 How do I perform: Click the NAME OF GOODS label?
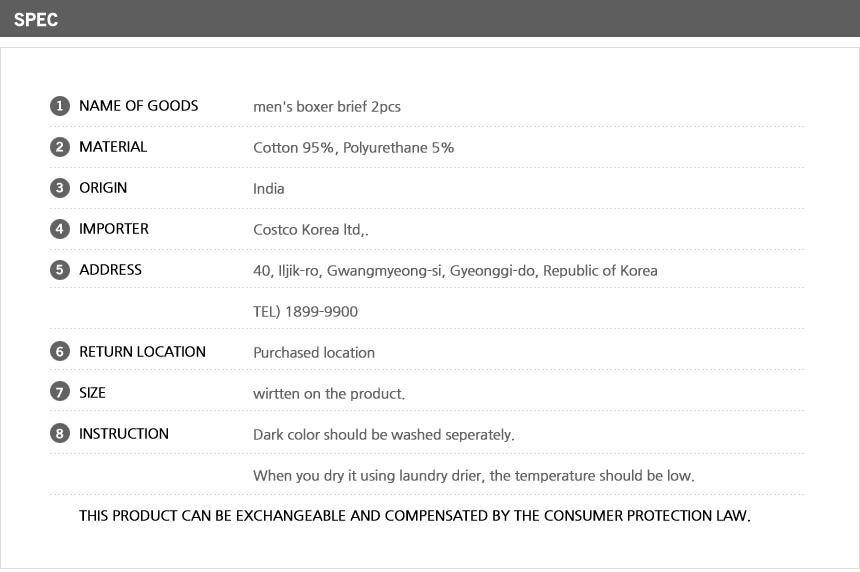(139, 106)
